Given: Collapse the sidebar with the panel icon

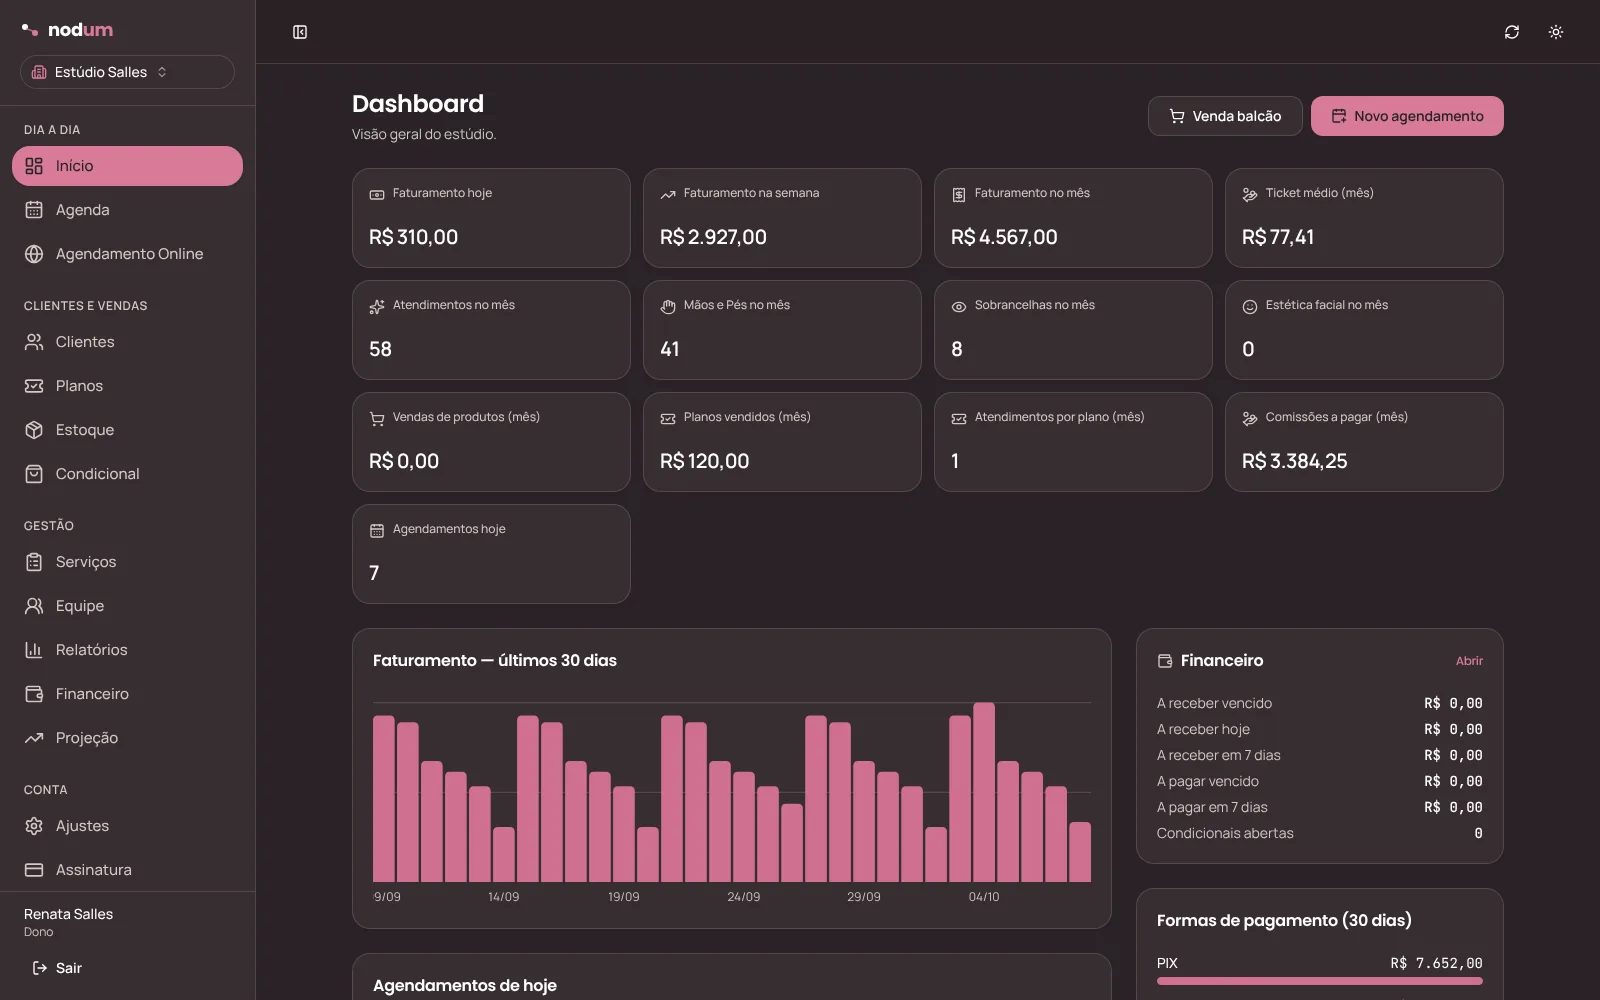Looking at the screenshot, I should coord(300,32).
